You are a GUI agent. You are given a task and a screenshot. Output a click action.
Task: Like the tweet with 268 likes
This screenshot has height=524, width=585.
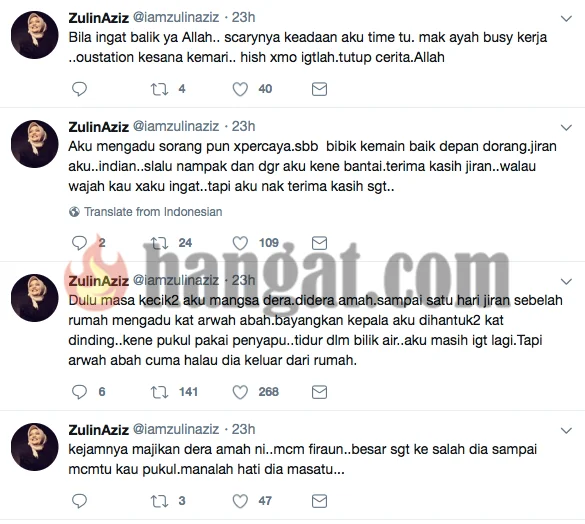[240, 392]
